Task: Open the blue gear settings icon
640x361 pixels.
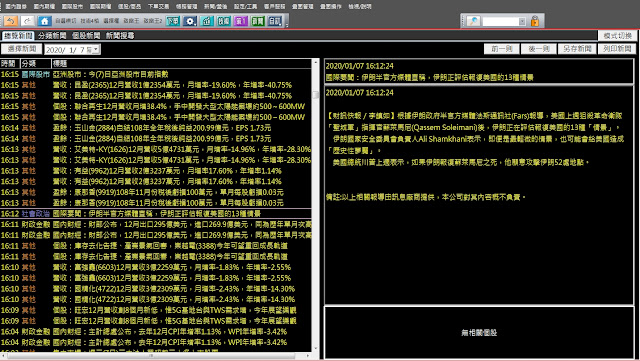Action: coord(190,21)
